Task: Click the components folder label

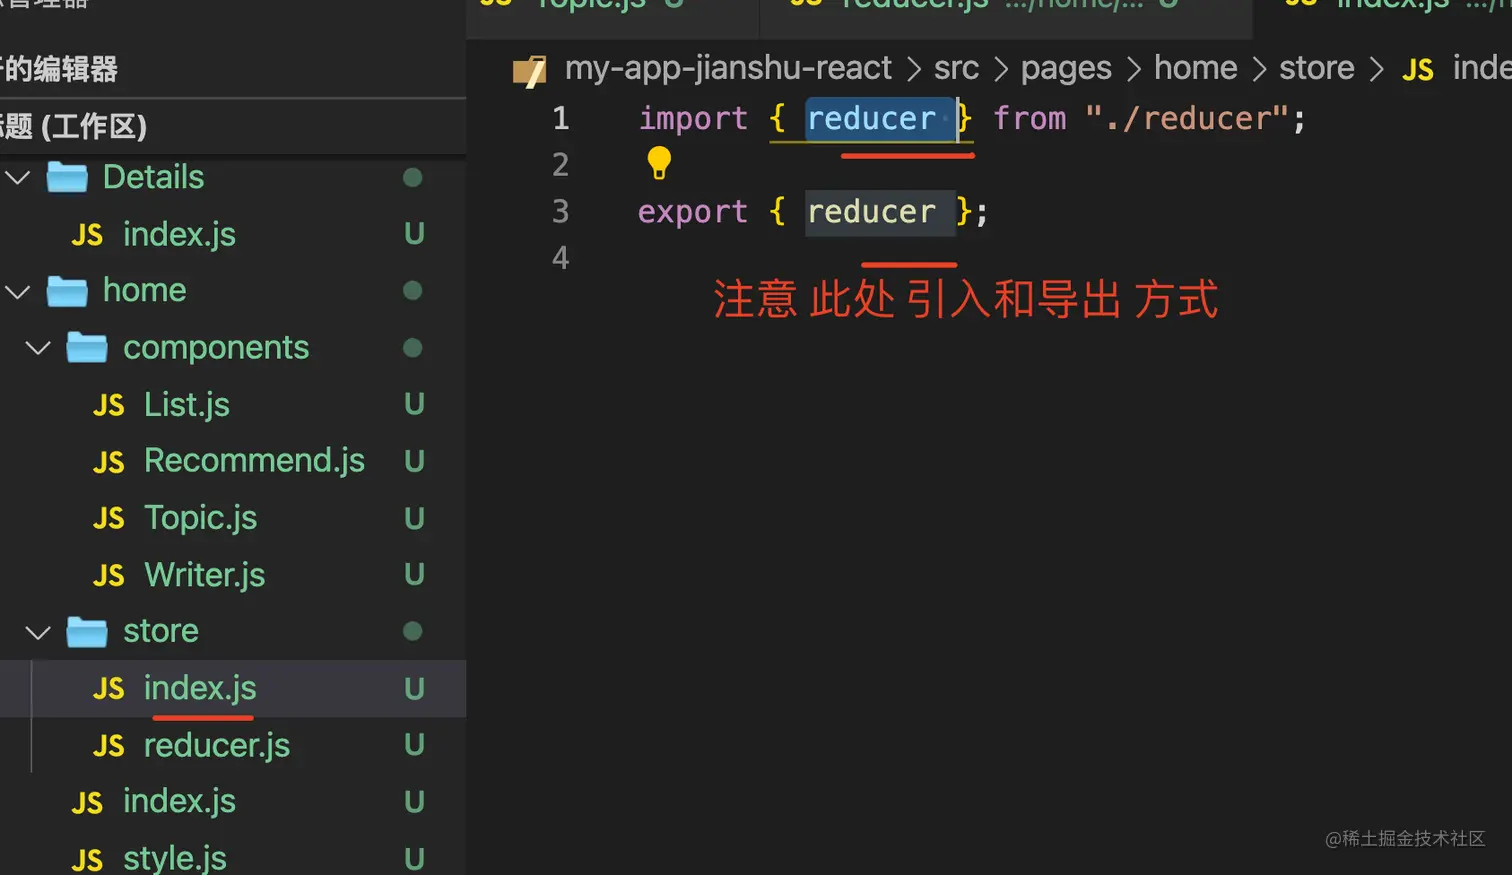Action: coord(216,348)
